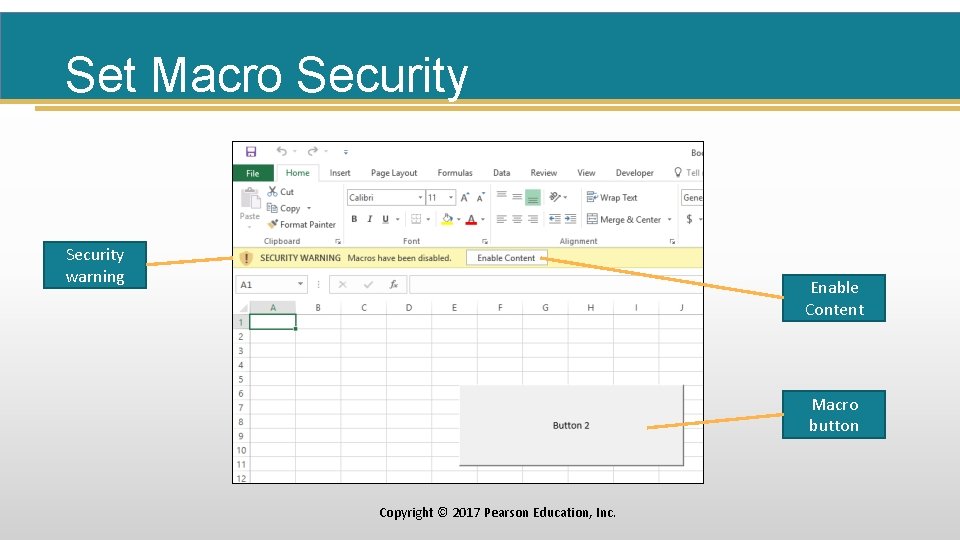
Task: Select column C header
Action: (x=364, y=307)
